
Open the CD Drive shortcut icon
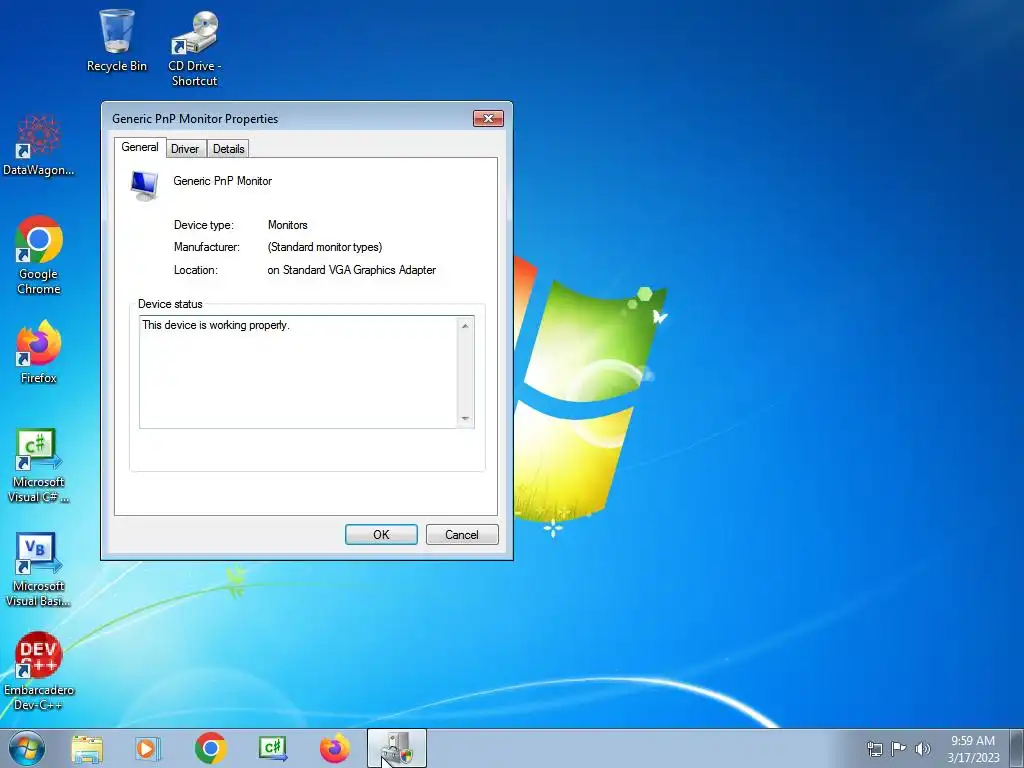tap(195, 48)
